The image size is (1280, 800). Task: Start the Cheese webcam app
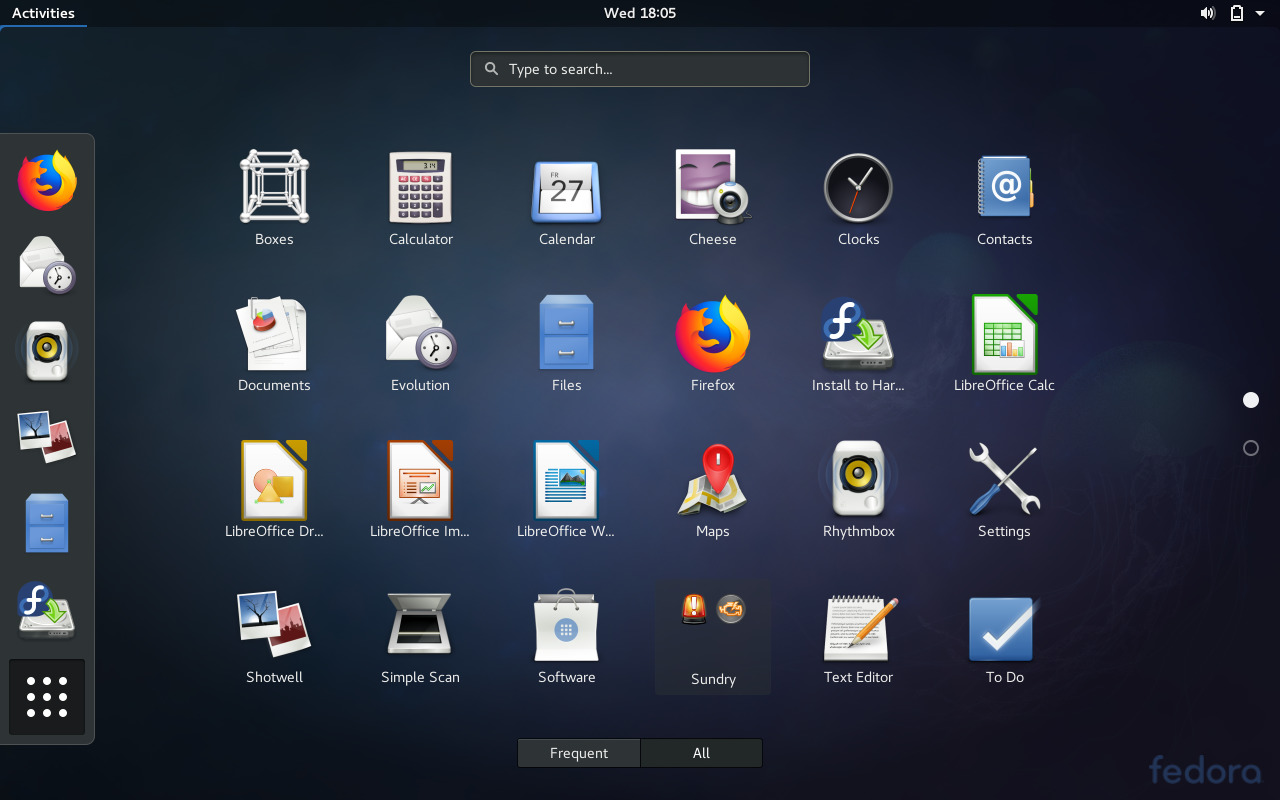[712, 187]
